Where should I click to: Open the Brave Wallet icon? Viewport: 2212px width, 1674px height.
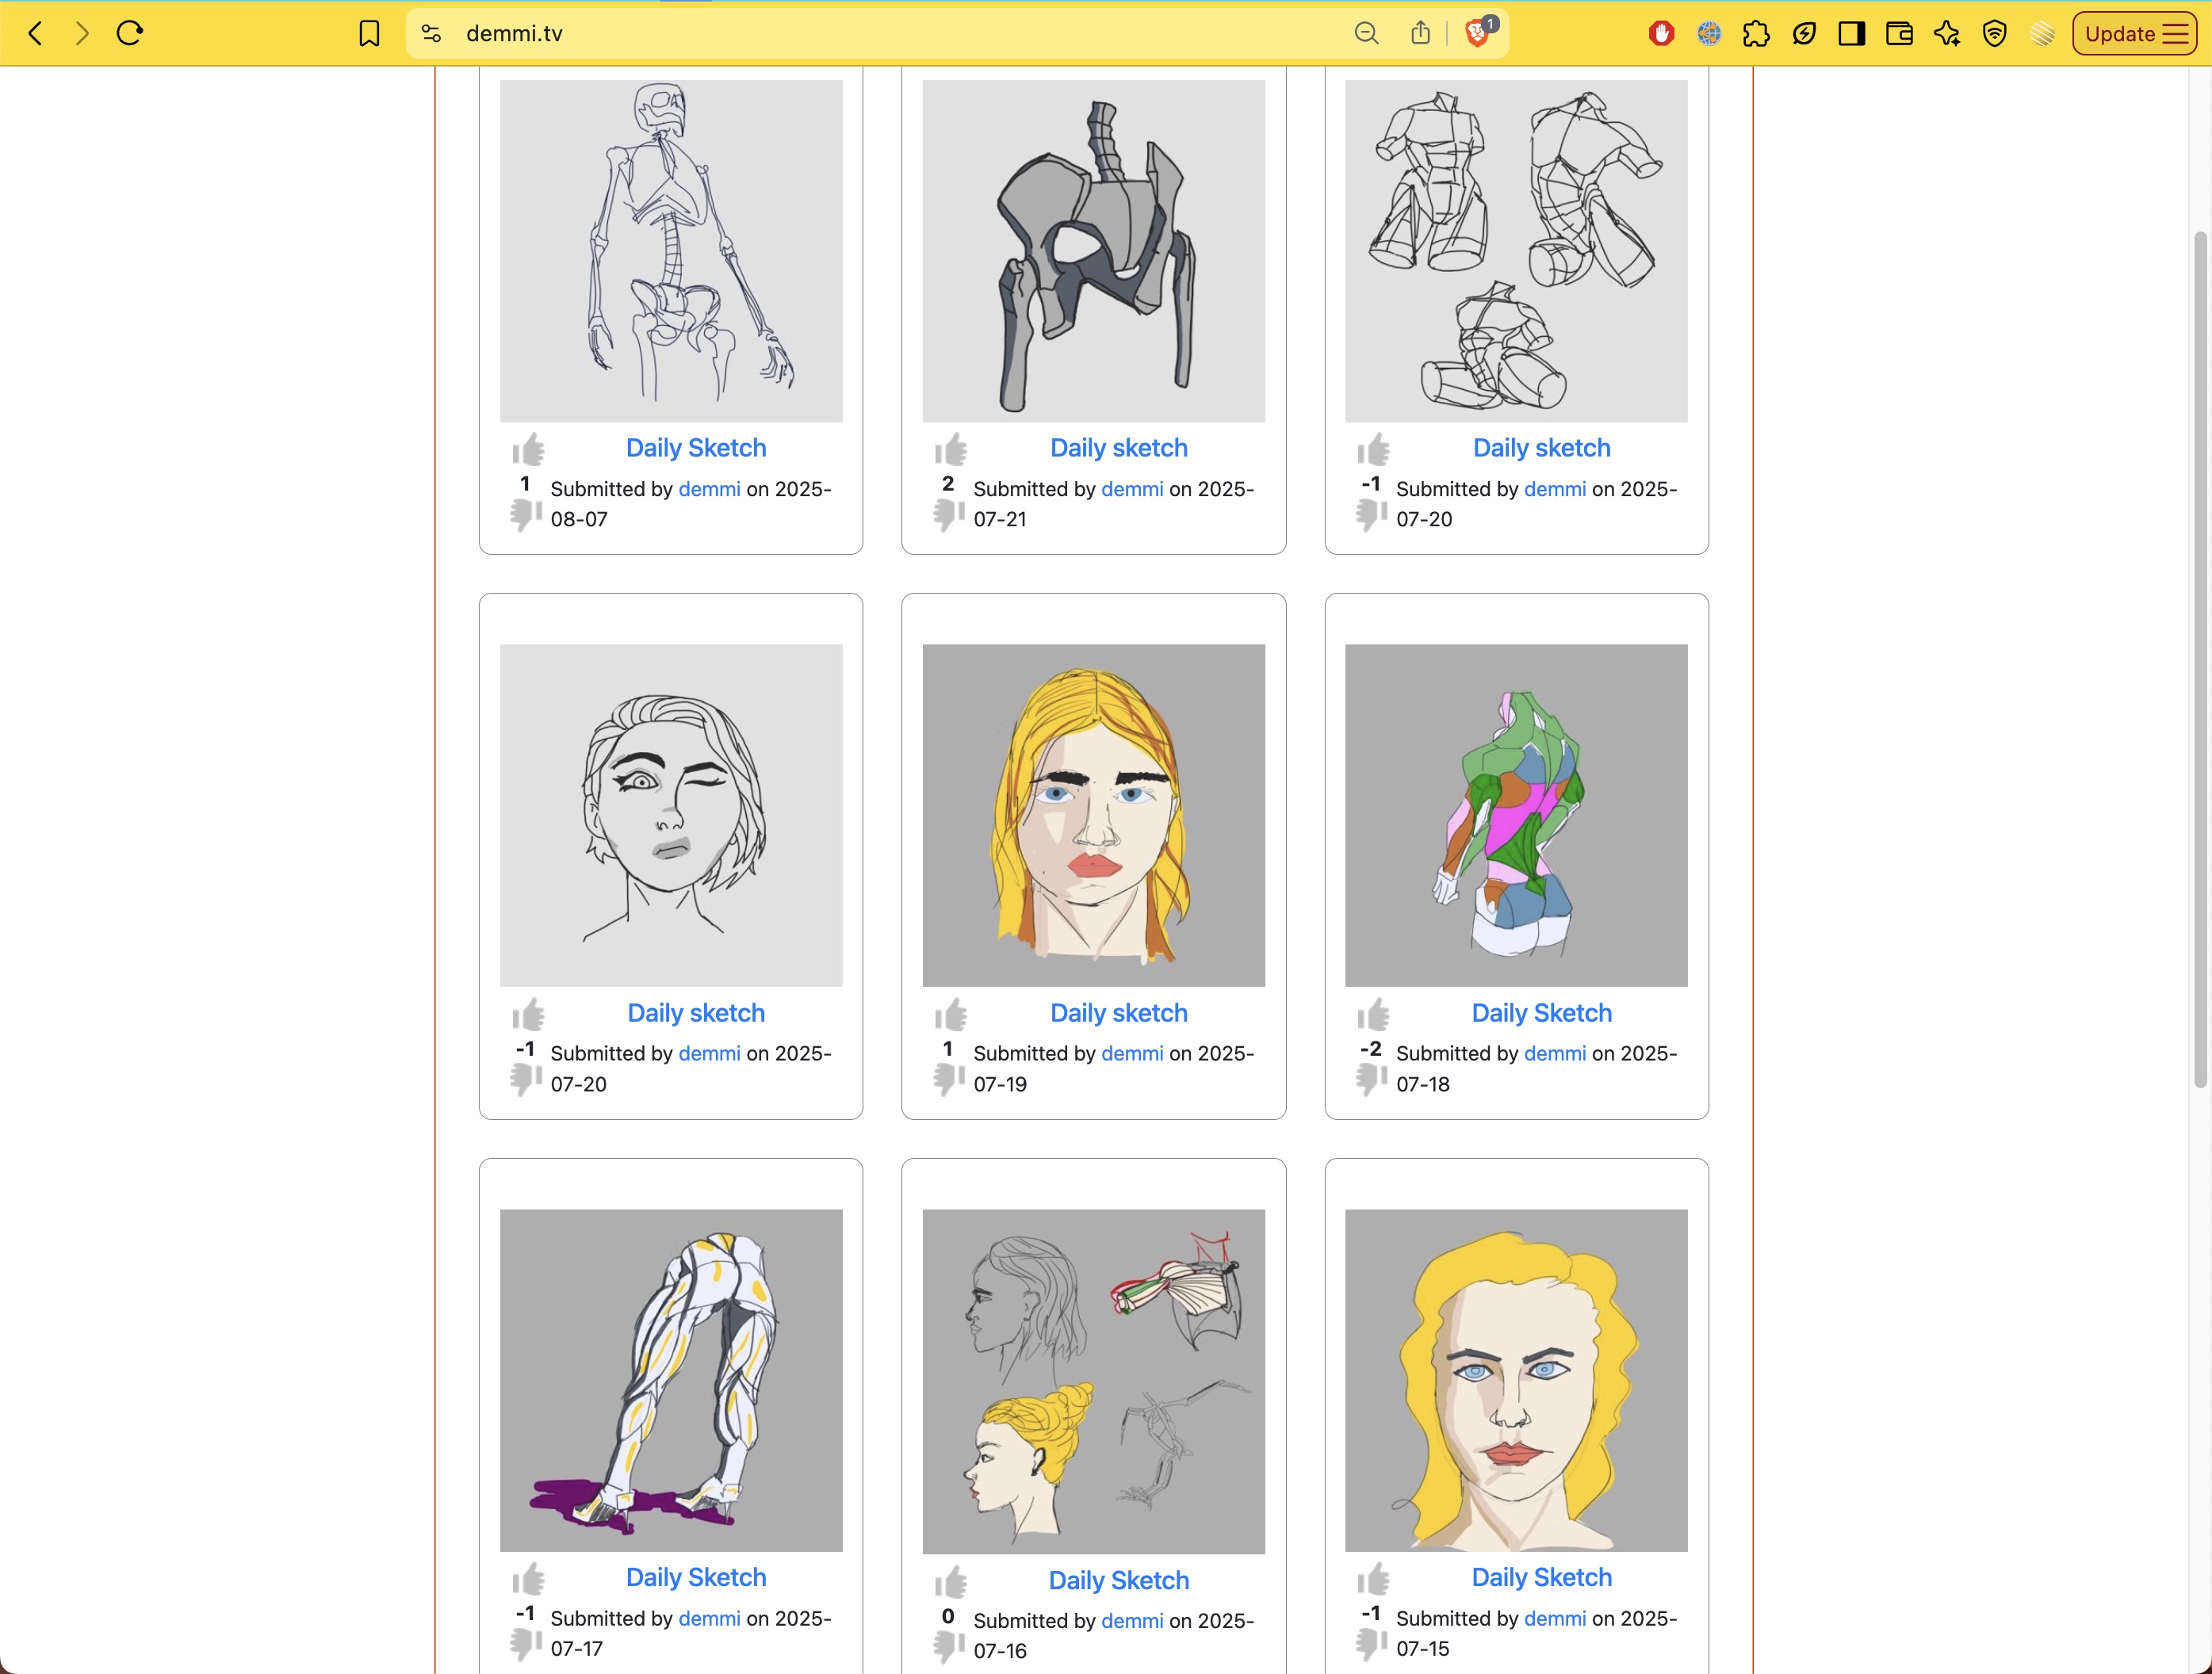[x=1899, y=34]
